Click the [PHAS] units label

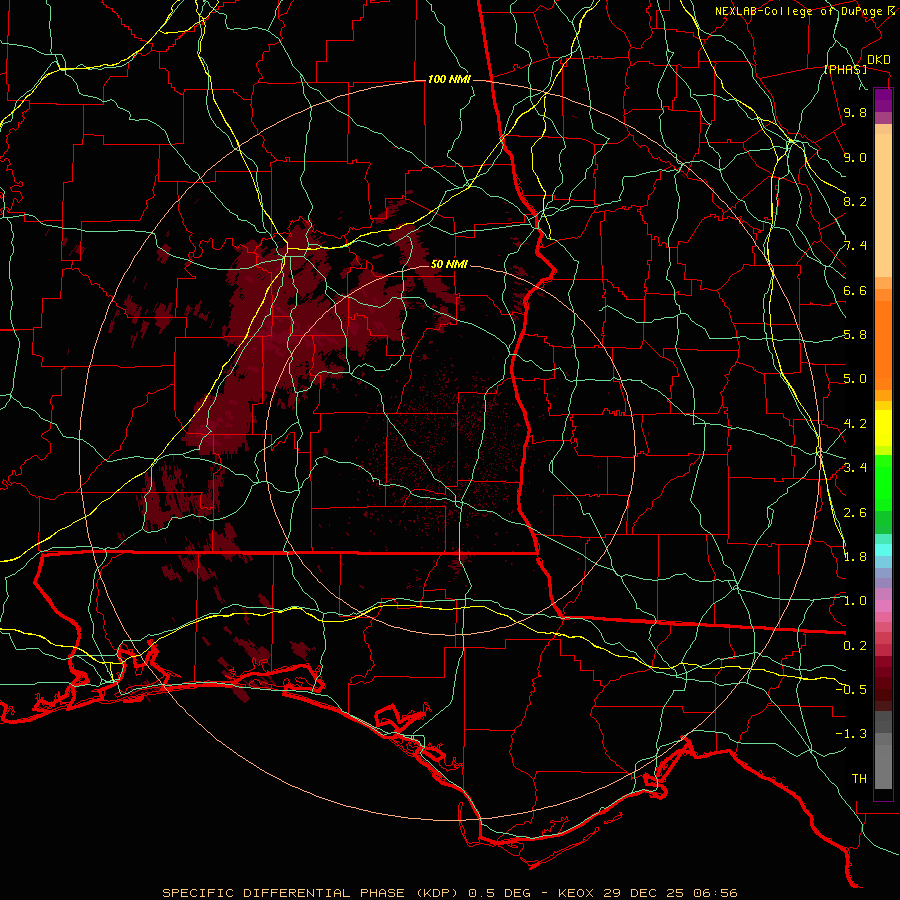(845, 69)
